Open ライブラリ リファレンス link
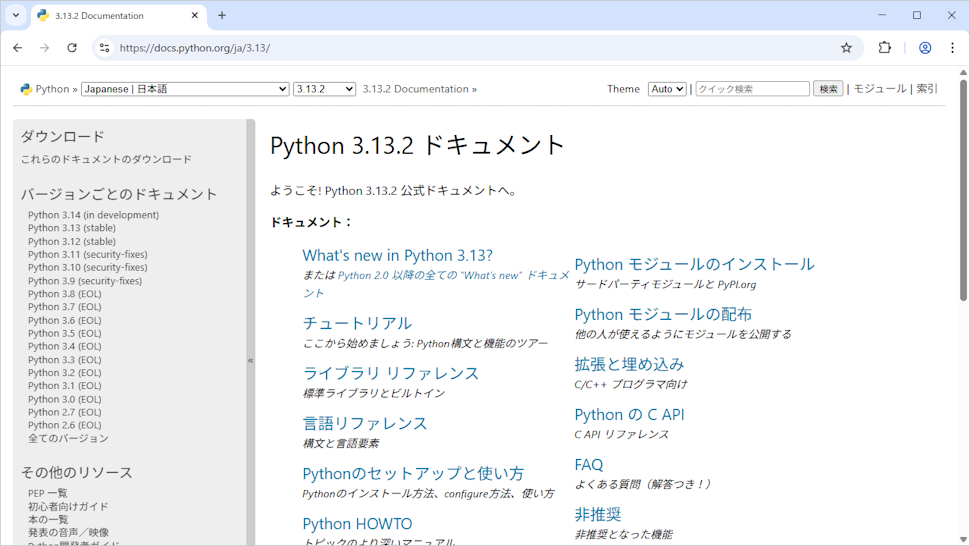 click(390, 373)
